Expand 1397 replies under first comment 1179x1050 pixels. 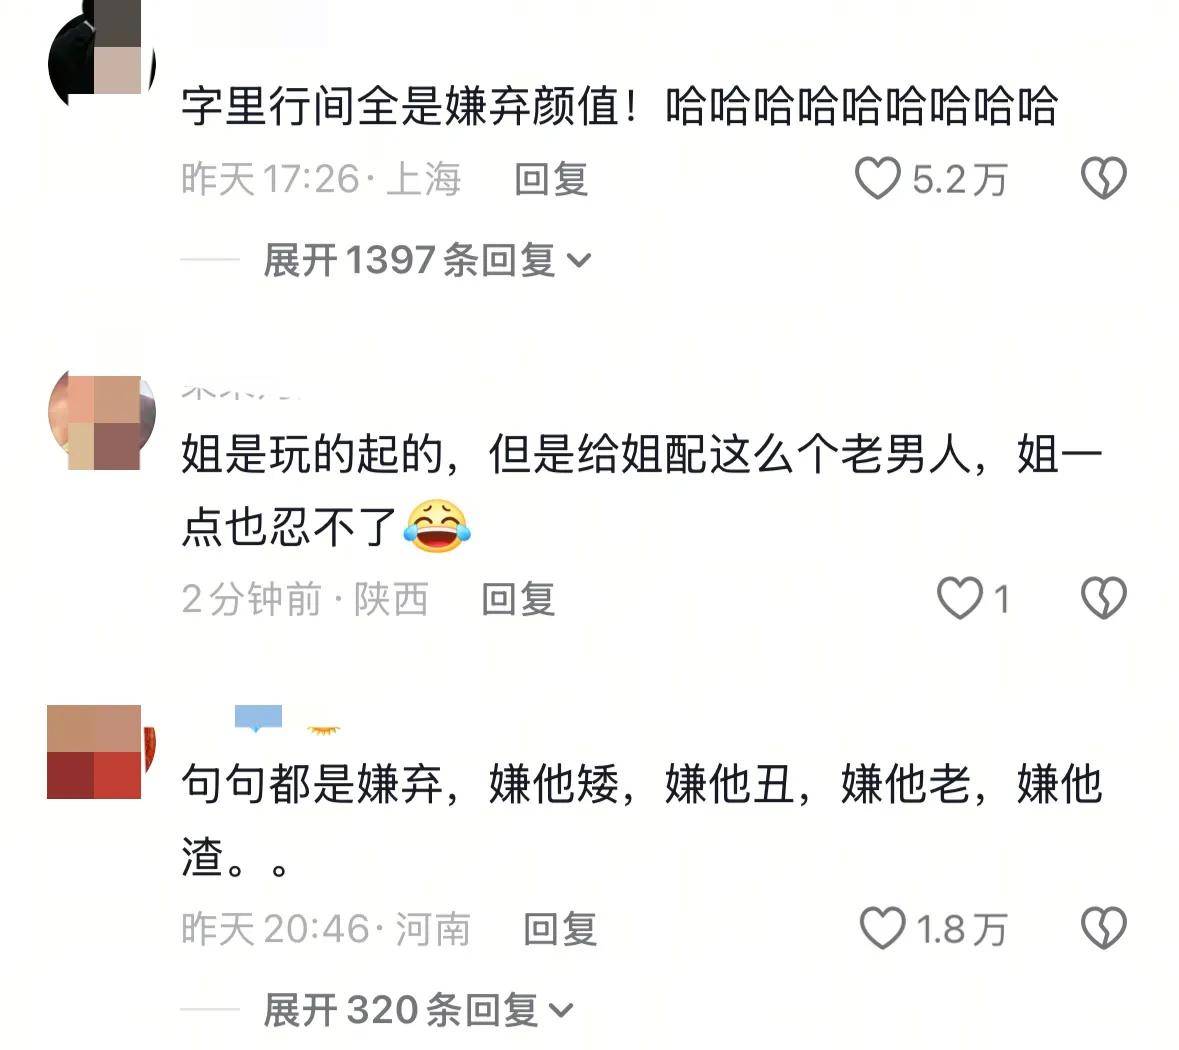point(426,260)
